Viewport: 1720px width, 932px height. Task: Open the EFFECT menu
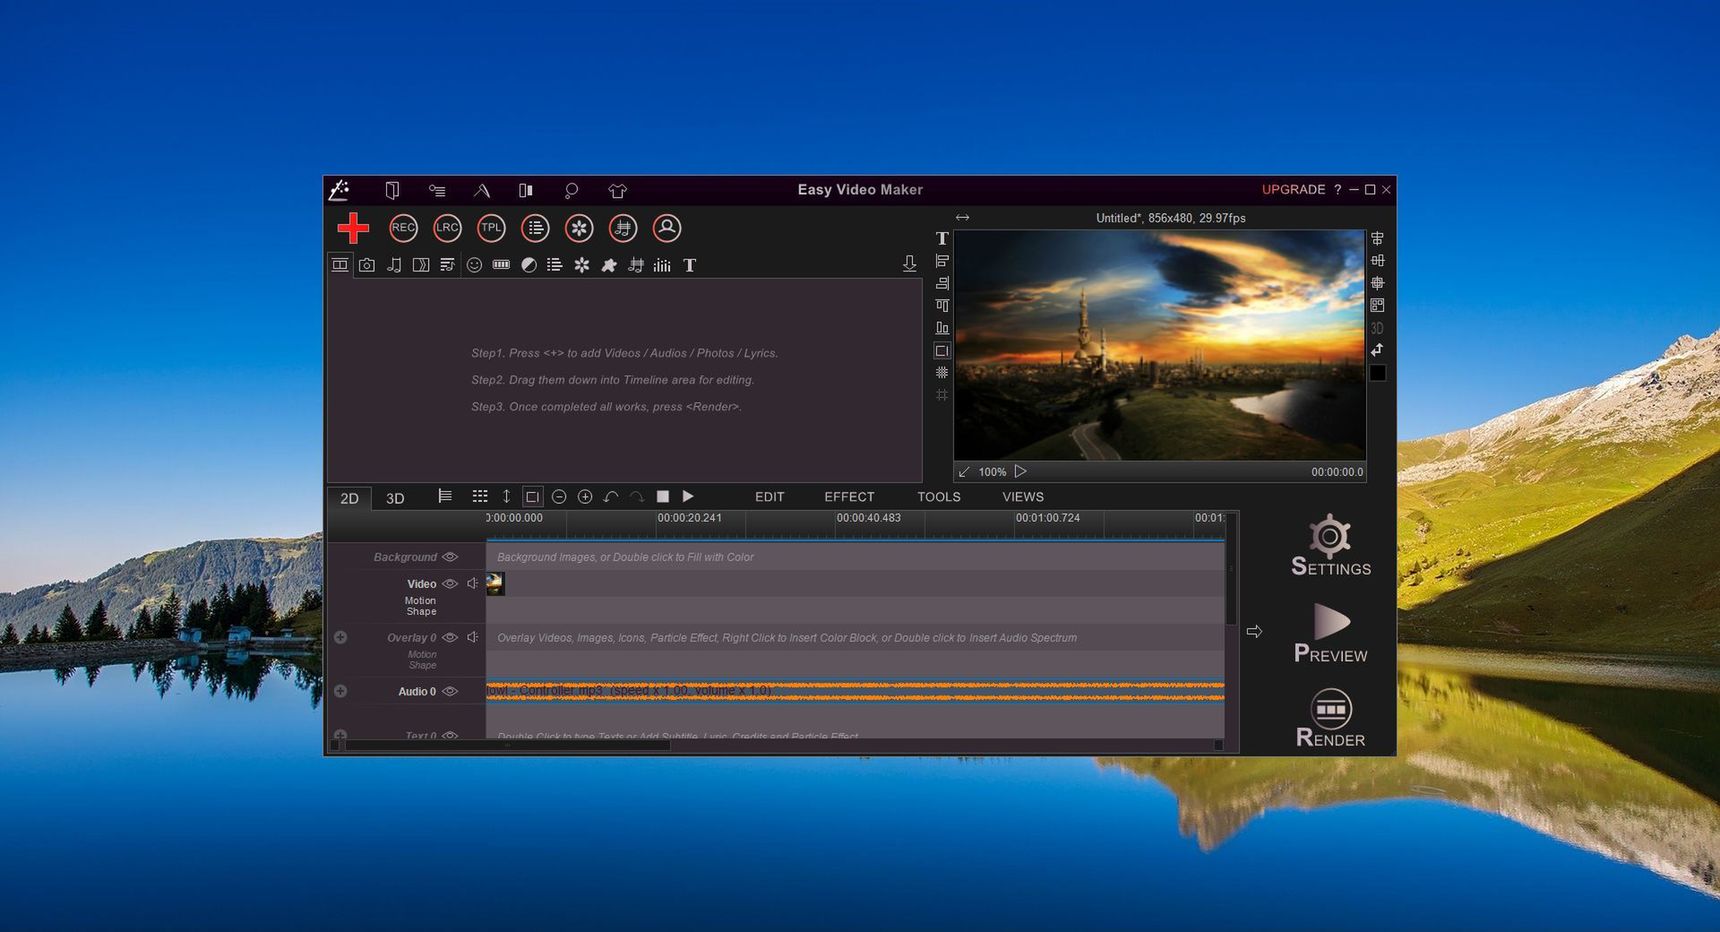(x=849, y=497)
